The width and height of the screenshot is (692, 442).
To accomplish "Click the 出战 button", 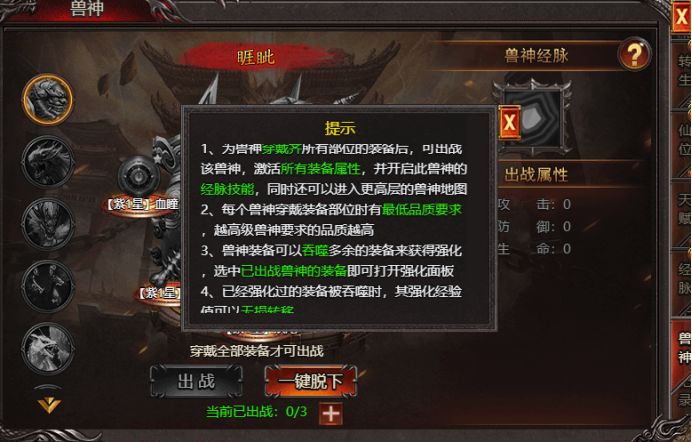I will pyautogui.click(x=196, y=381).
